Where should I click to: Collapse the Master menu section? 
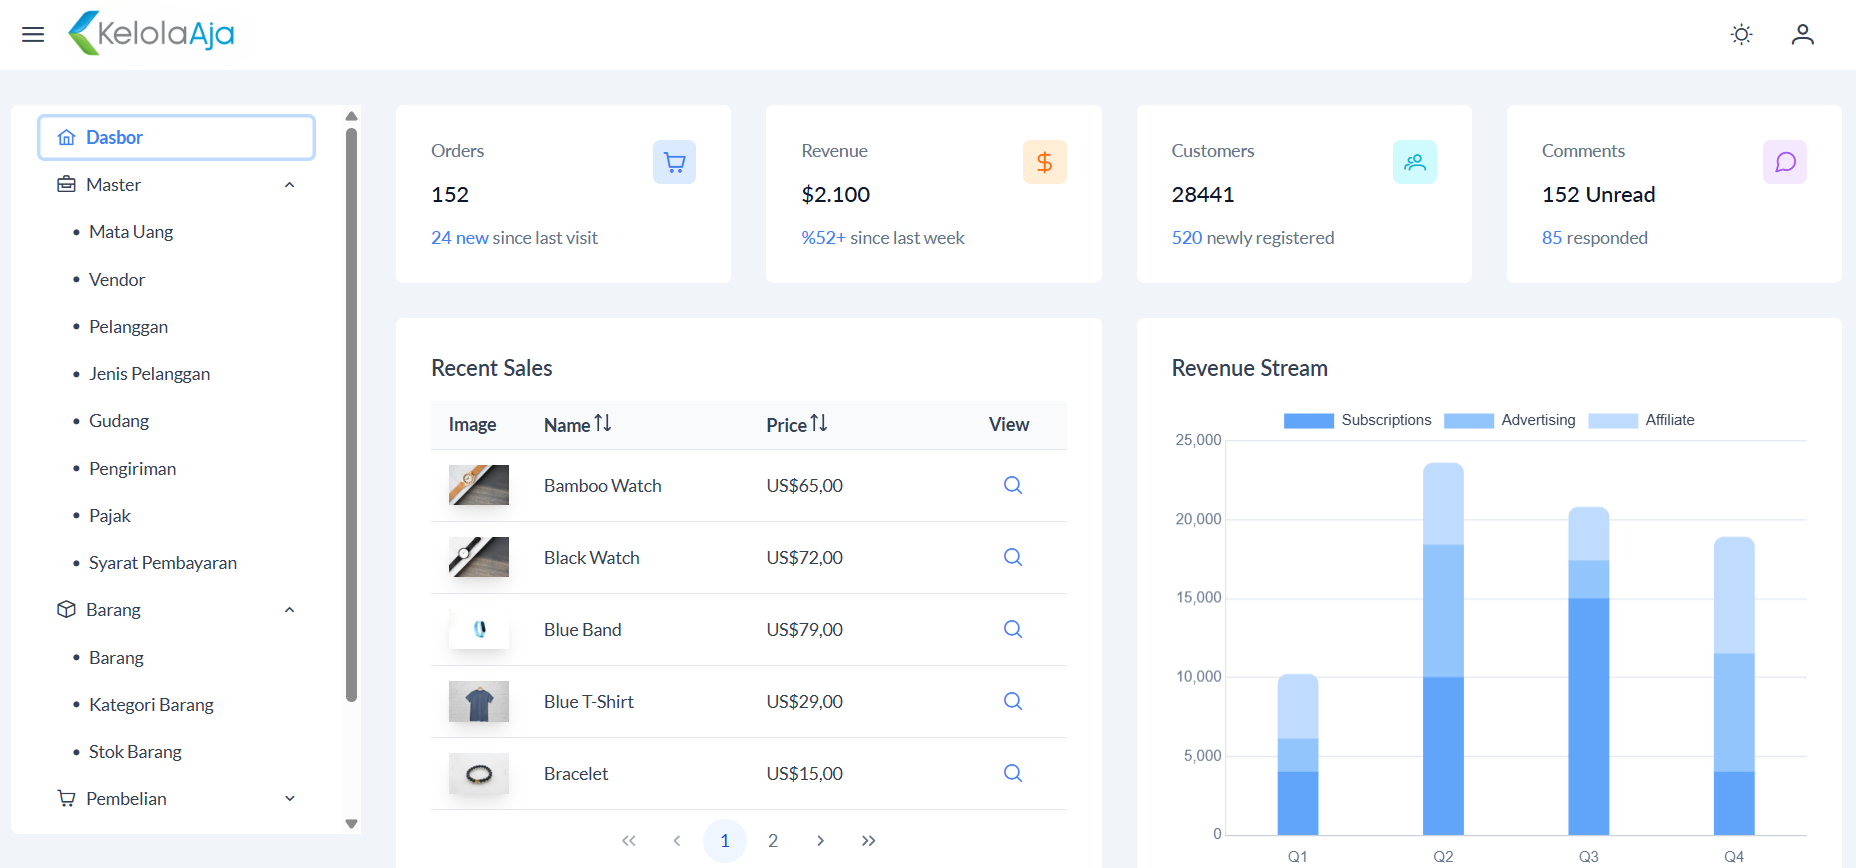pyautogui.click(x=289, y=185)
